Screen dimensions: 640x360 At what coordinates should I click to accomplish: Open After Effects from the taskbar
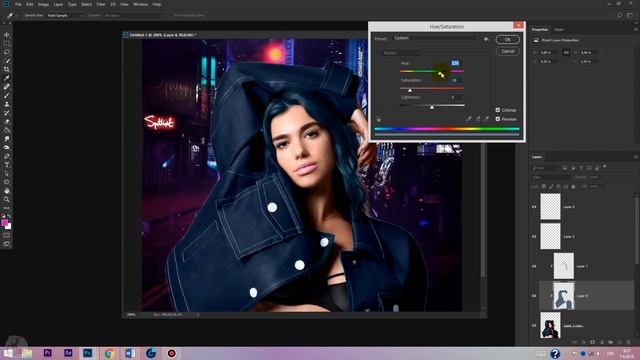point(68,353)
